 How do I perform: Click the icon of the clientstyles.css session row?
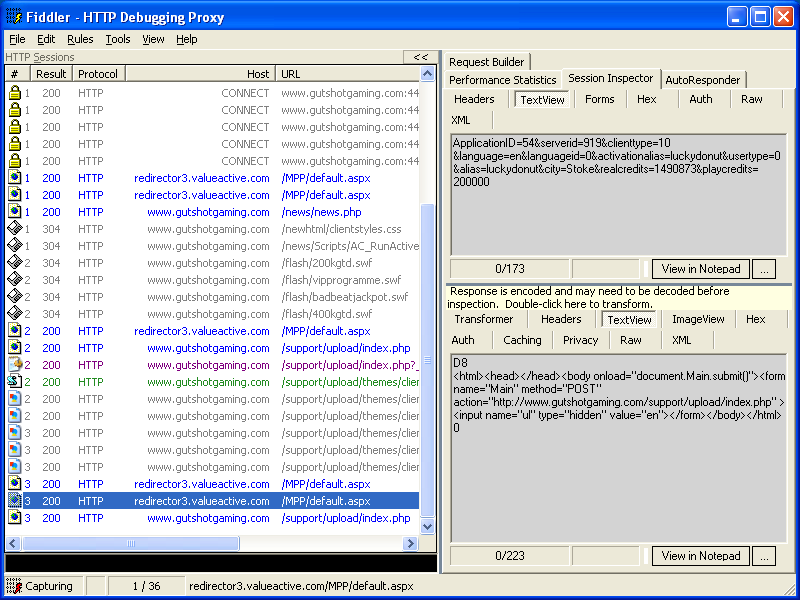pos(15,229)
